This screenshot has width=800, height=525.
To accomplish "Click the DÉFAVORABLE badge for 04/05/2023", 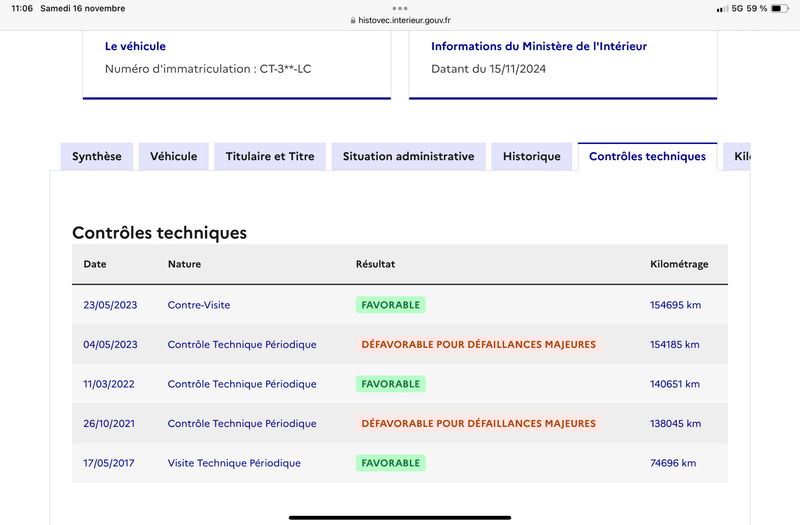I will point(479,344).
